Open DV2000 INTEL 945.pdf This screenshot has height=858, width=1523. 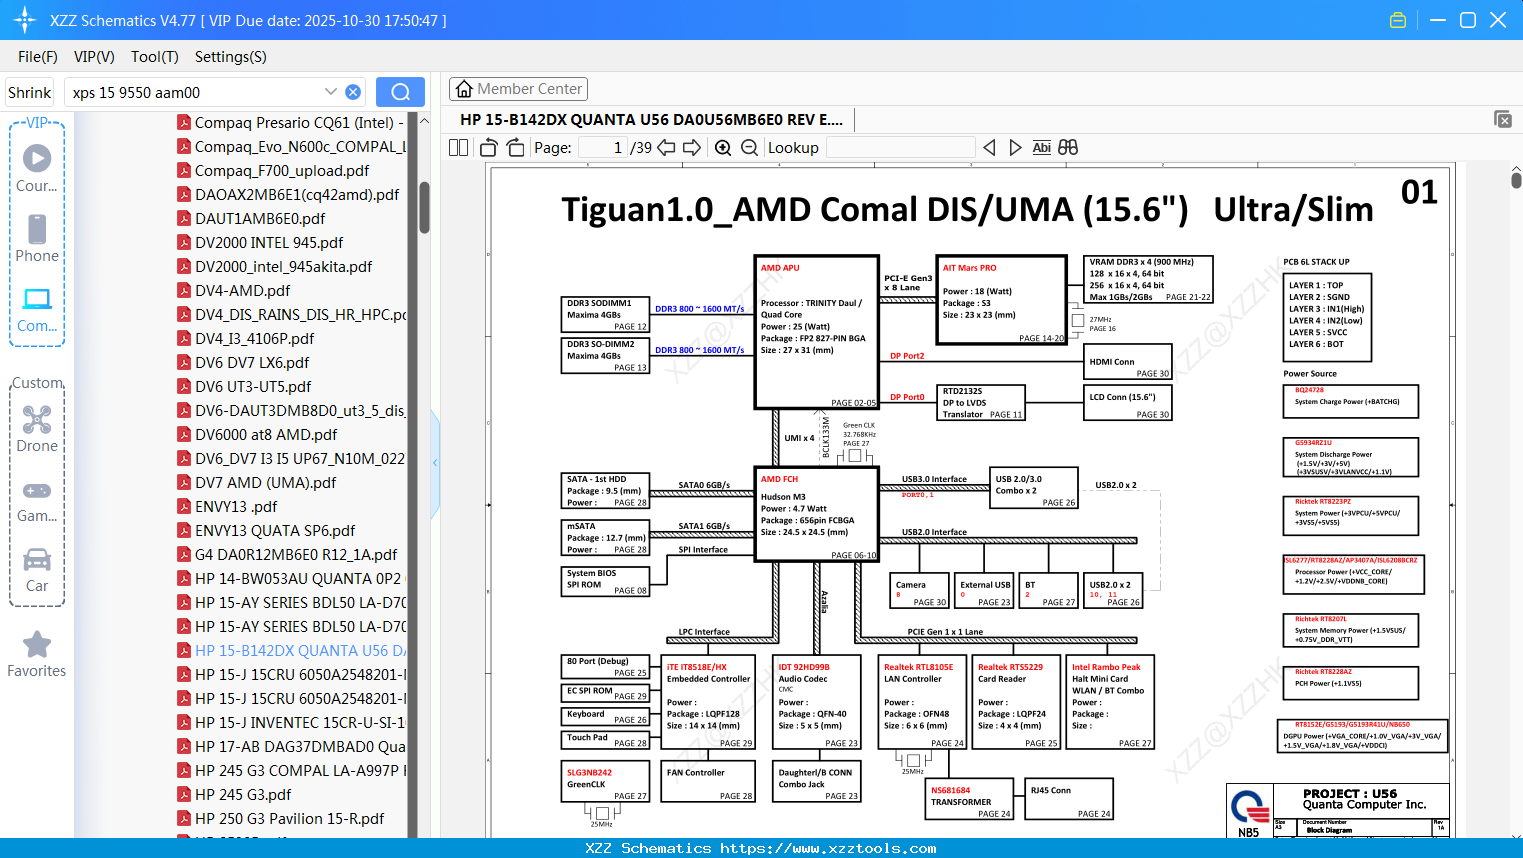[260, 242]
